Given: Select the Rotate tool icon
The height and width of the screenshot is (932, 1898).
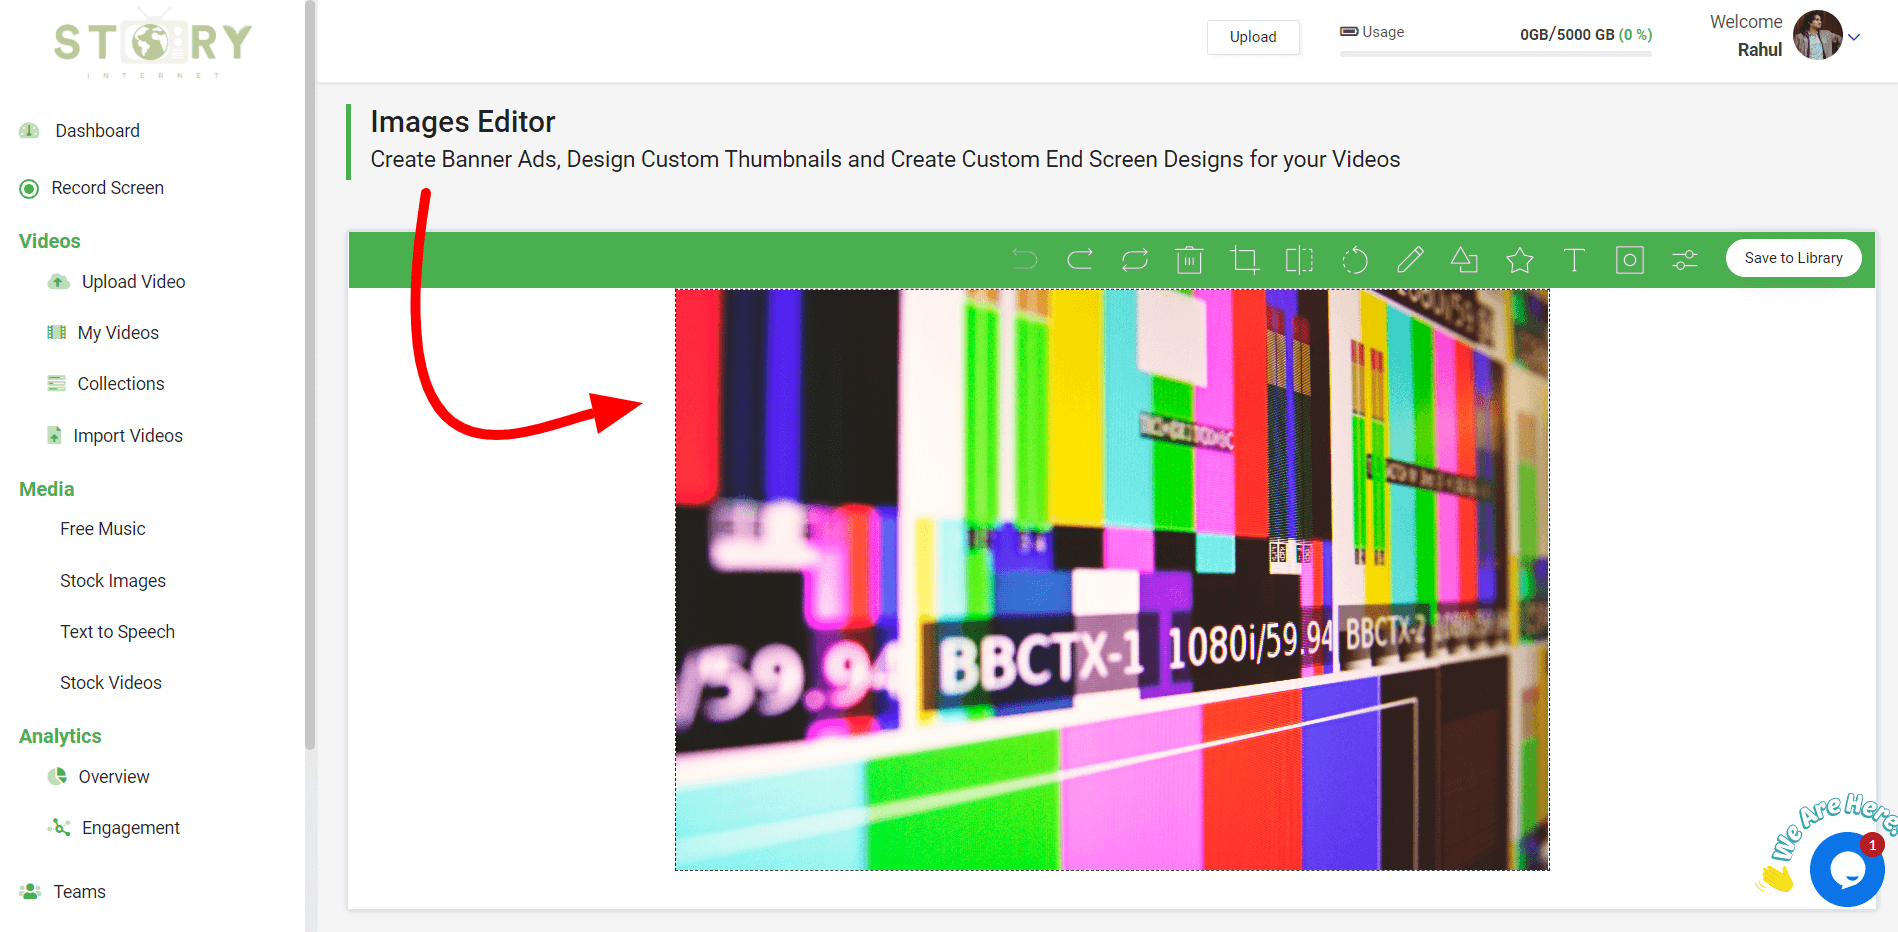Looking at the screenshot, I should (1355, 260).
